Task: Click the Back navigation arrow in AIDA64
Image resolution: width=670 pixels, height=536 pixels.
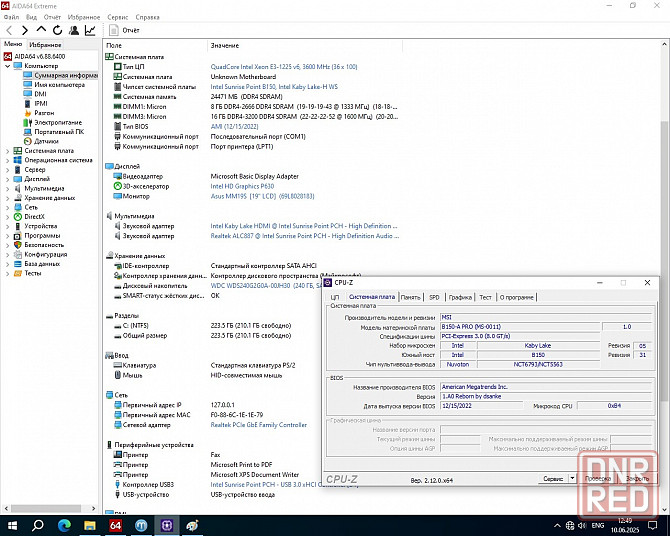Action: [9, 30]
